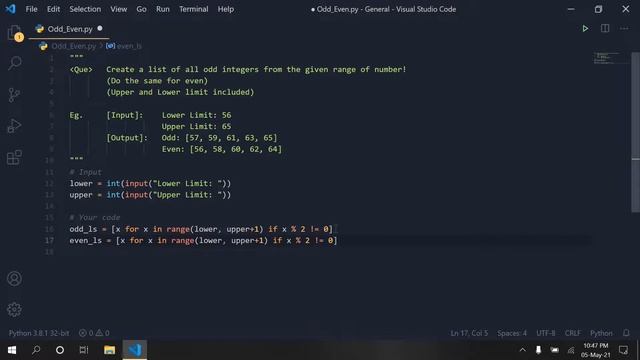The height and width of the screenshot is (360, 640).
Task: Open the Edit menu
Action: [53, 9]
